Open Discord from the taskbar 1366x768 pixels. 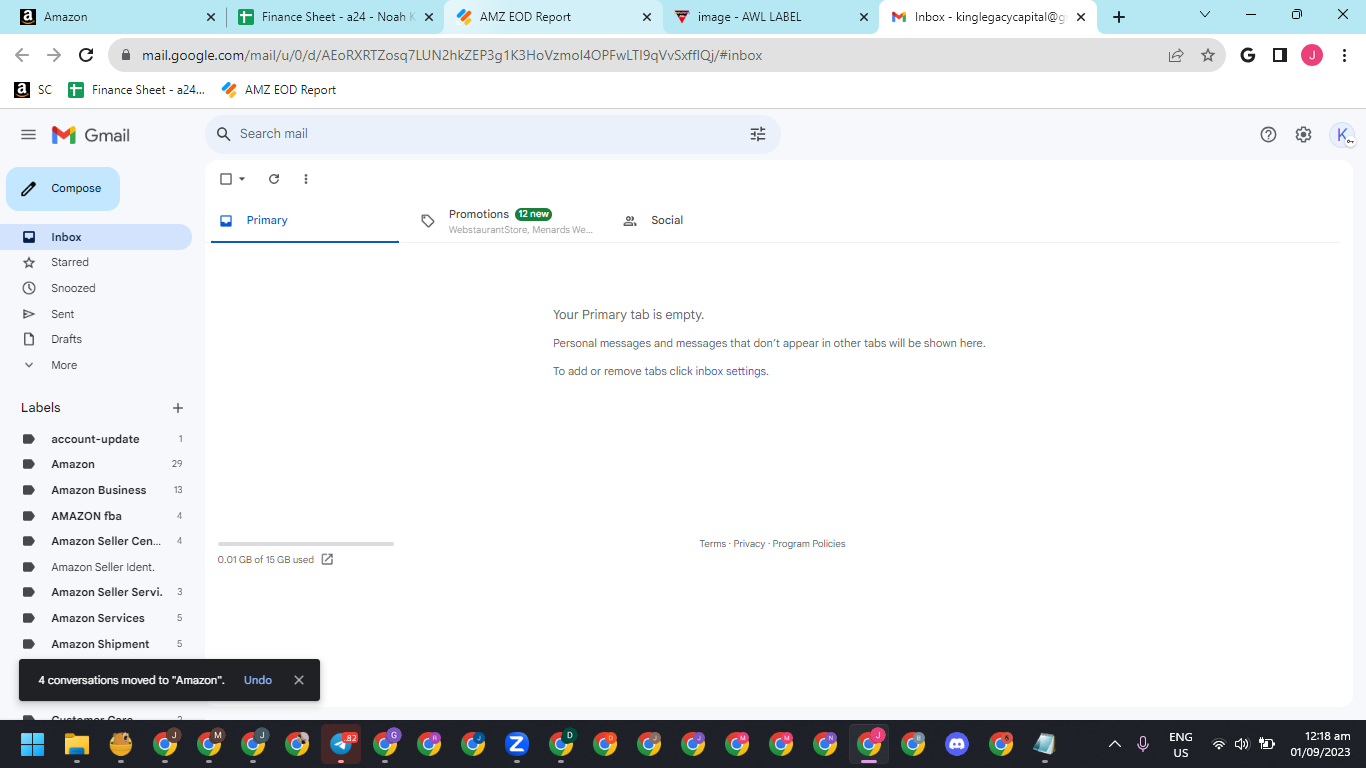957,744
